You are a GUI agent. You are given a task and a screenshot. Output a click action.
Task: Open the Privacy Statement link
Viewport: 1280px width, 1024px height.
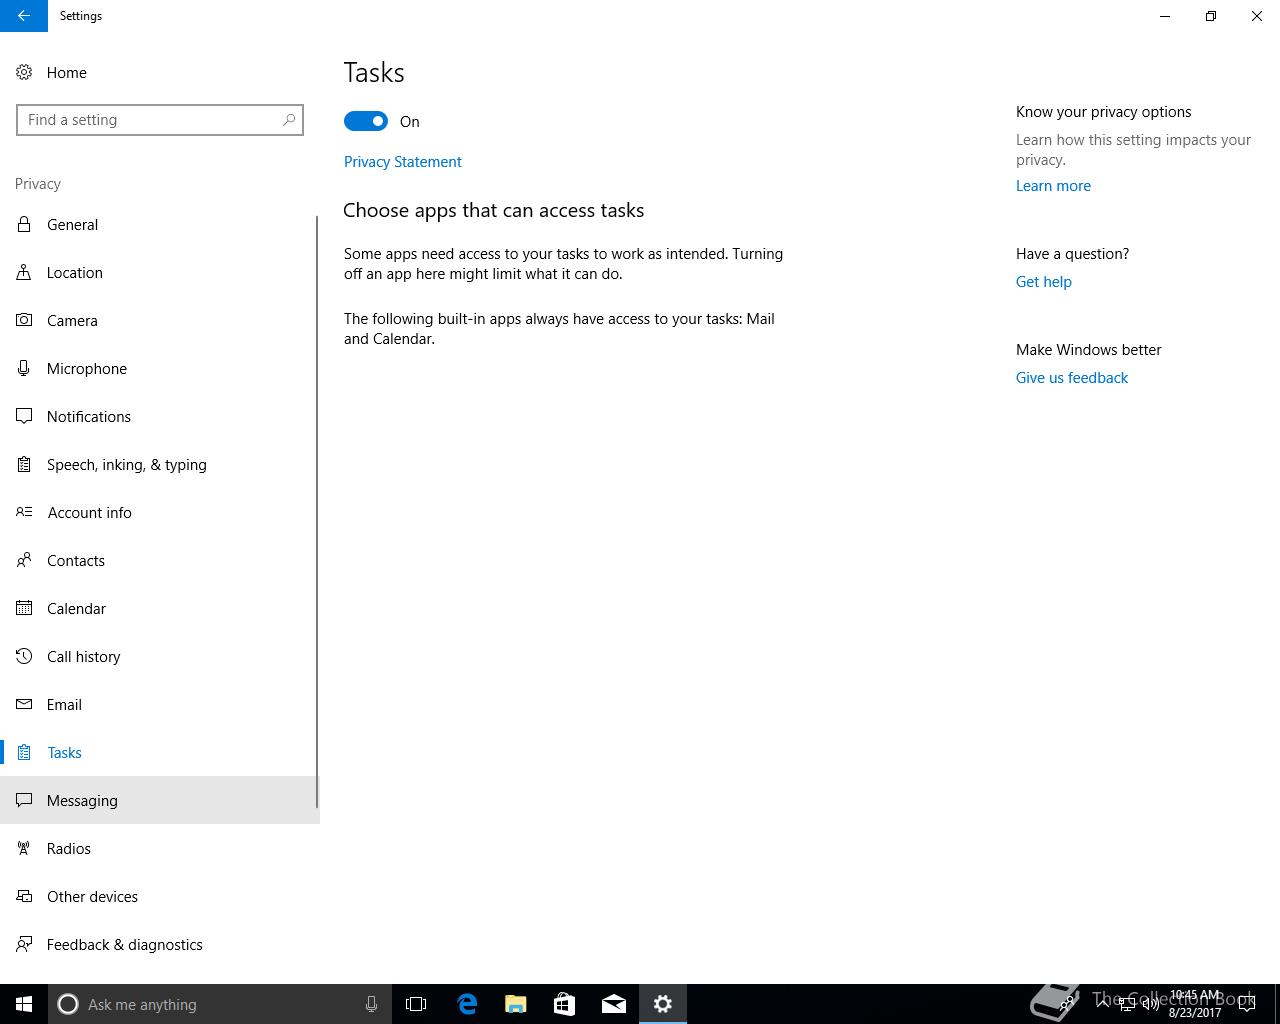point(403,162)
